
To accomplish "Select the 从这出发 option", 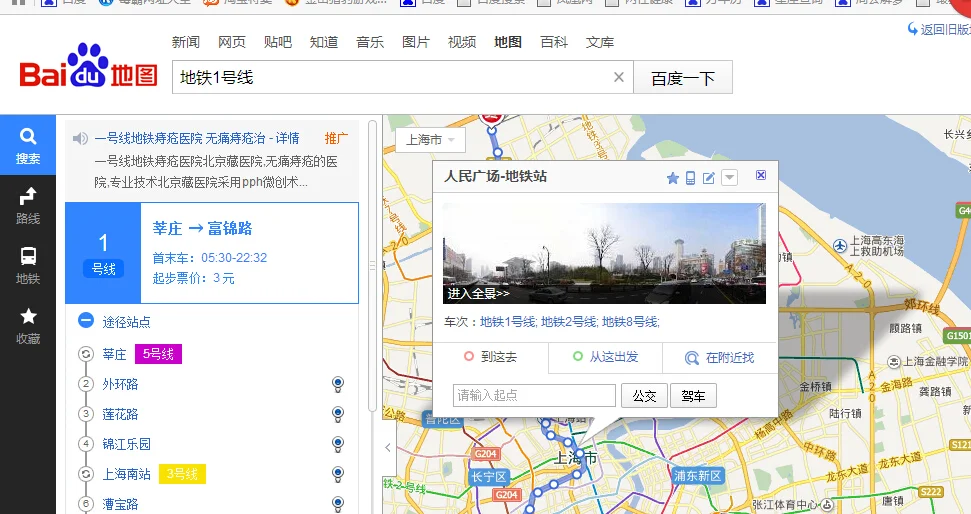I will point(606,357).
